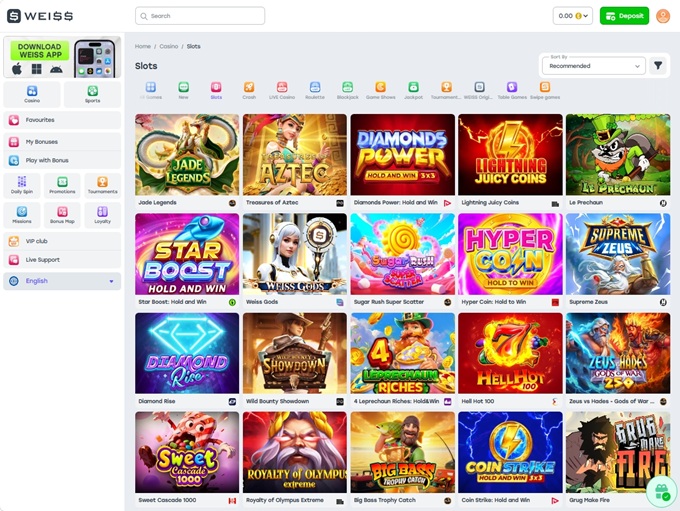Launch Sugar Rush Super Scatter
Image resolution: width=680 pixels, height=511 pixels.
coord(402,254)
